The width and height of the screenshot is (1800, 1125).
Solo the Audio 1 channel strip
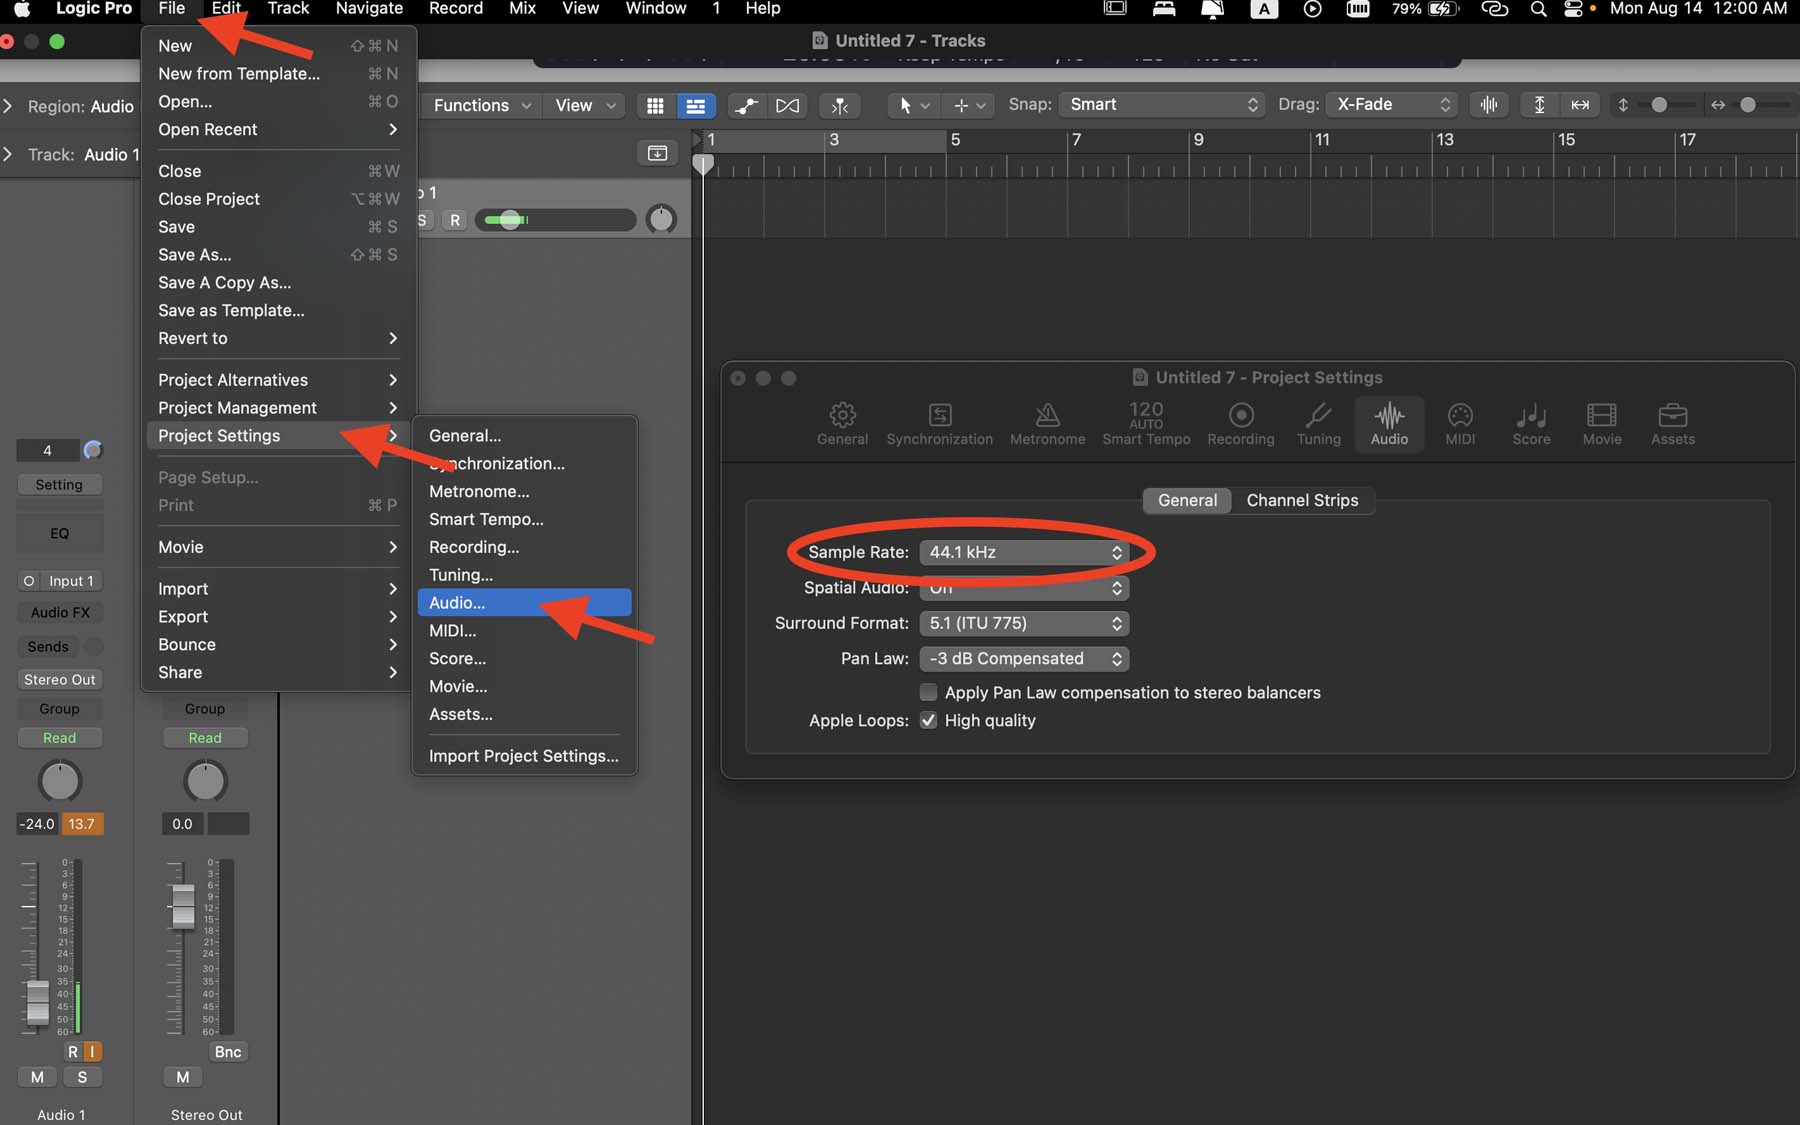click(x=82, y=1077)
